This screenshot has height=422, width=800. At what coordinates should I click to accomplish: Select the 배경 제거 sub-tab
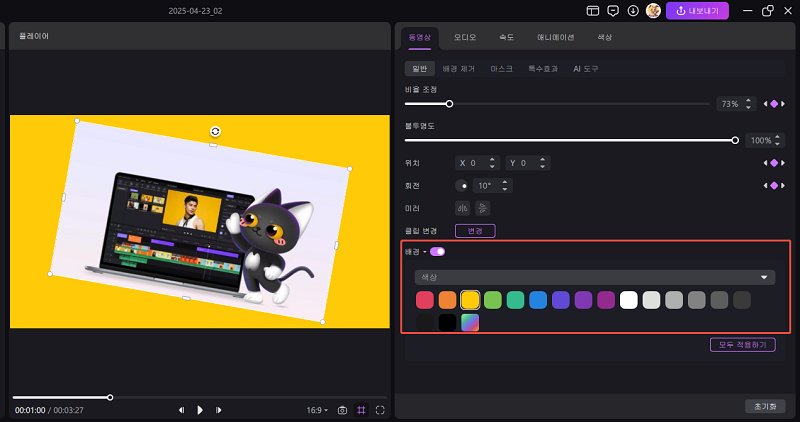coord(459,68)
